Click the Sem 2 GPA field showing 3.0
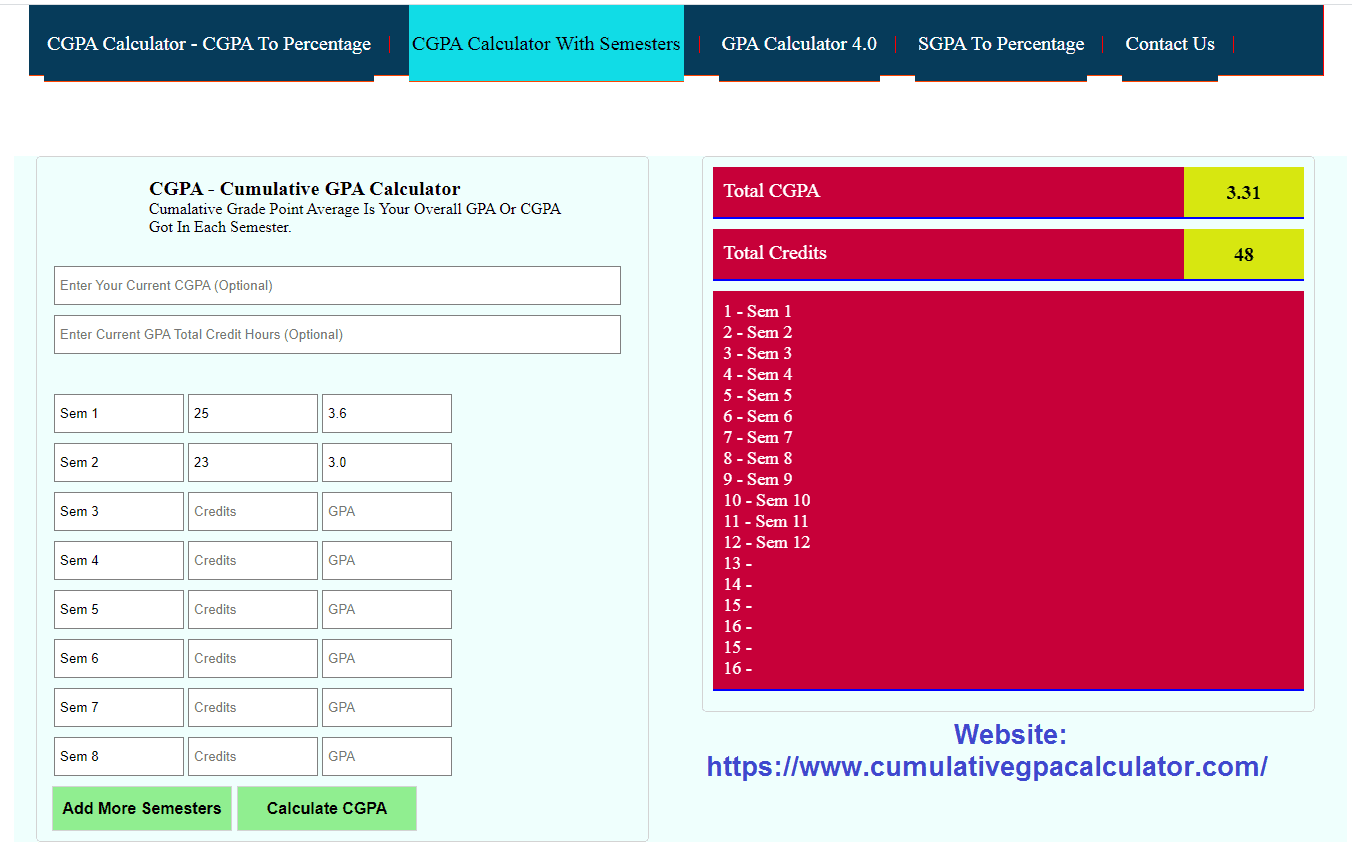 (x=386, y=462)
